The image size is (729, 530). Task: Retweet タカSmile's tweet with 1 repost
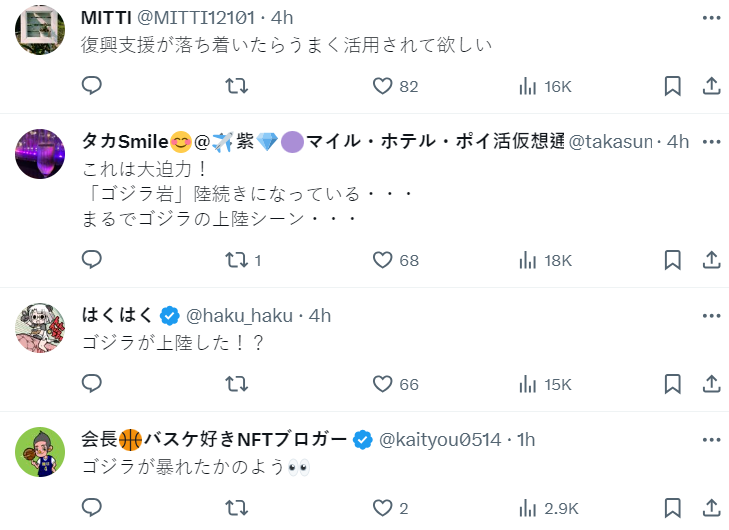(x=236, y=260)
